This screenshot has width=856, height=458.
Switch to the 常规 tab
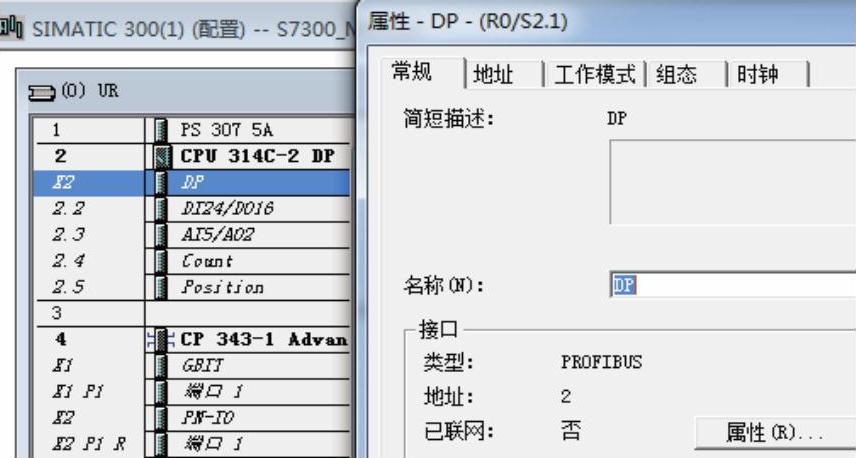pos(412,72)
